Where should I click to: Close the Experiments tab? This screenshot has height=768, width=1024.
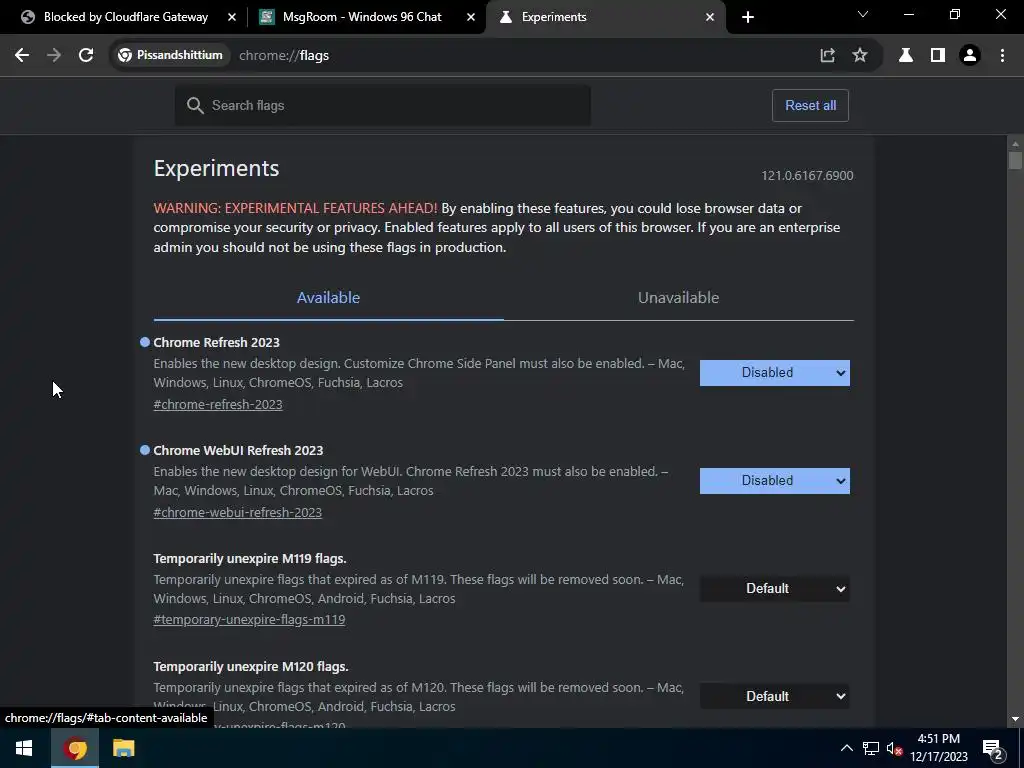click(x=710, y=17)
